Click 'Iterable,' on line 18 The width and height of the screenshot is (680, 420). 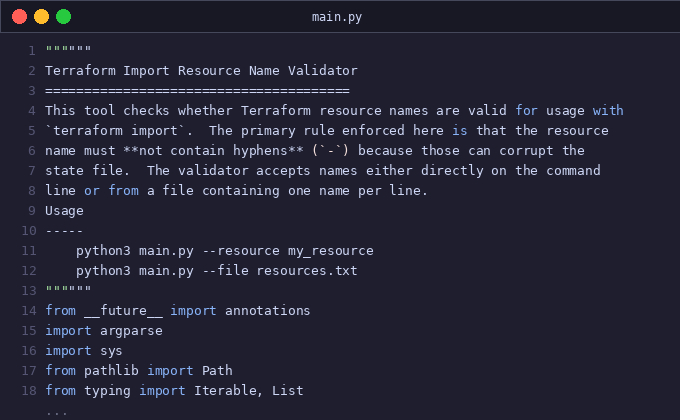click(229, 391)
